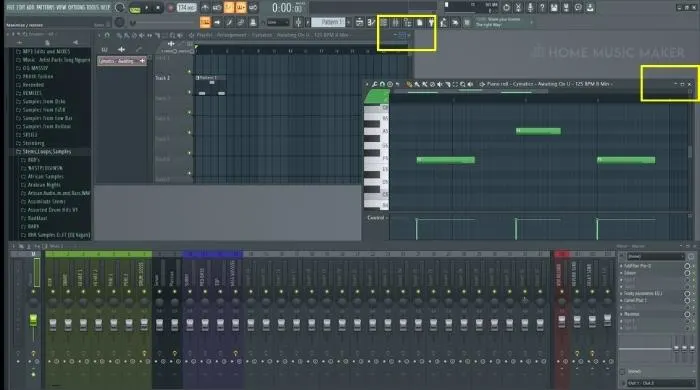Click the Stop transport button
The width and height of the screenshot is (700, 390).
(x=158, y=8)
